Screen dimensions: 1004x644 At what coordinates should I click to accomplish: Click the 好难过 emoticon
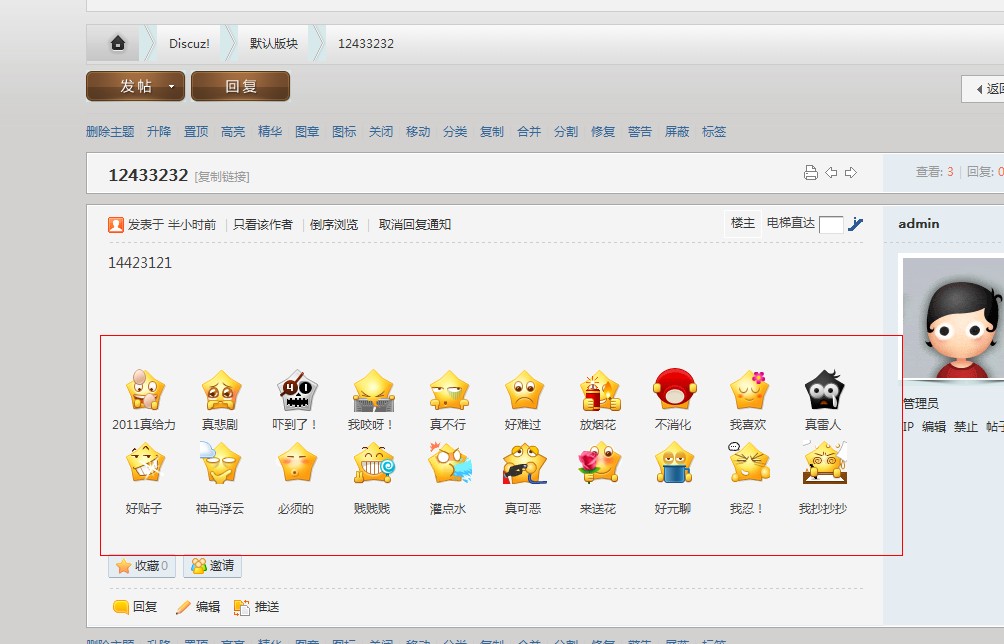[x=524, y=389]
